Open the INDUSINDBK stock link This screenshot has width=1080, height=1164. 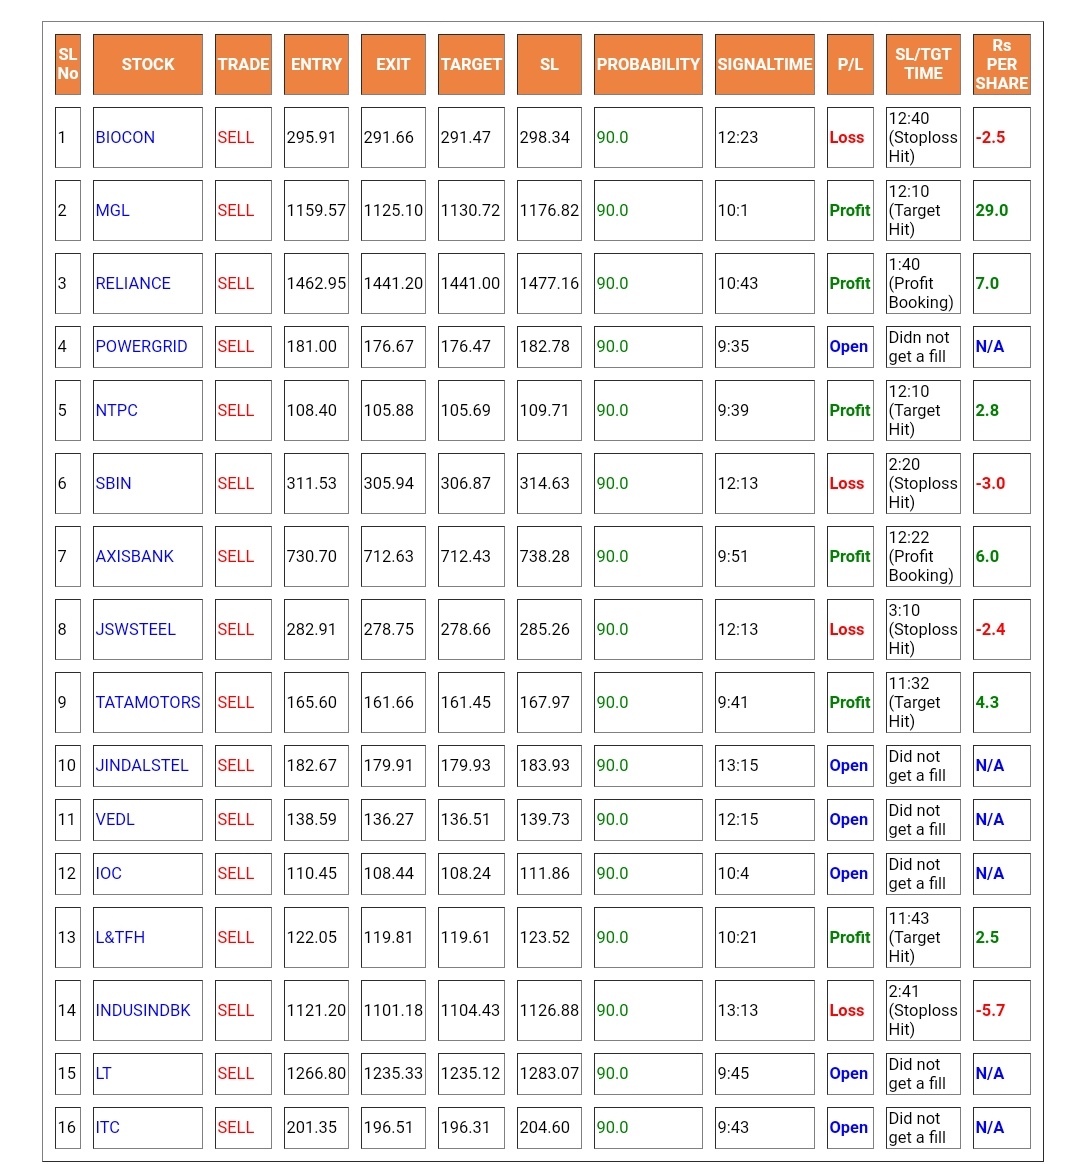[x=143, y=1010]
